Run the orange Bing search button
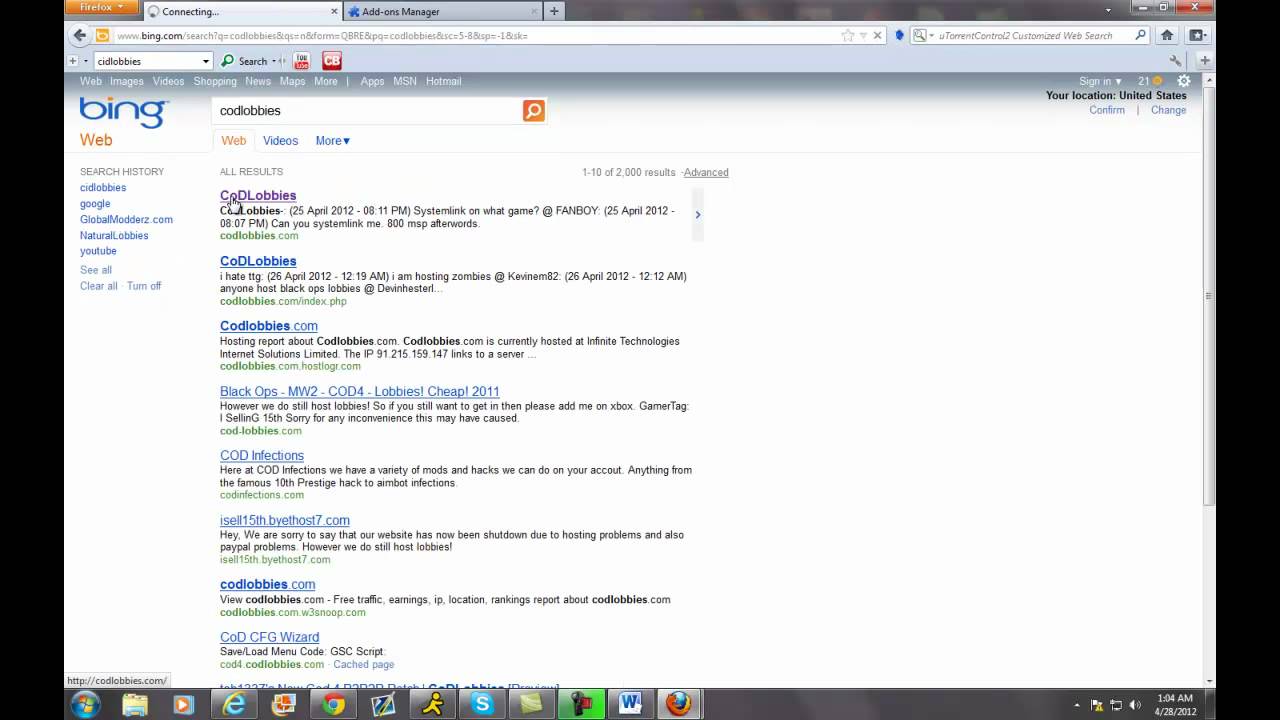Viewport: 1280px width, 720px height. click(534, 110)
